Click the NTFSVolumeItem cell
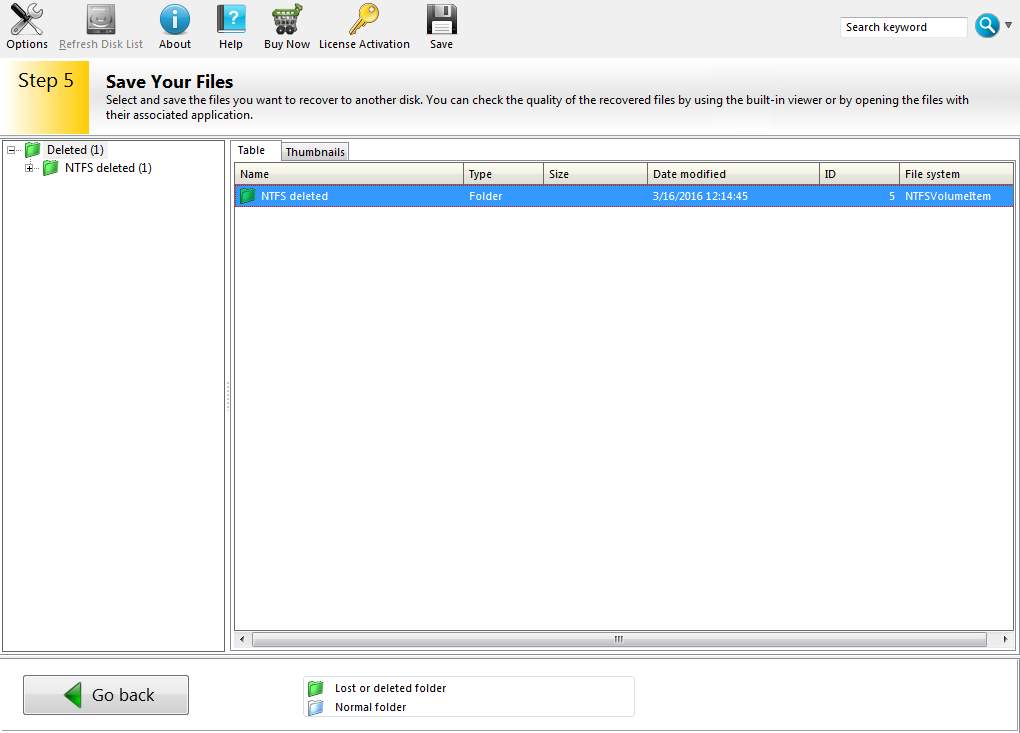 click(948, 196)
